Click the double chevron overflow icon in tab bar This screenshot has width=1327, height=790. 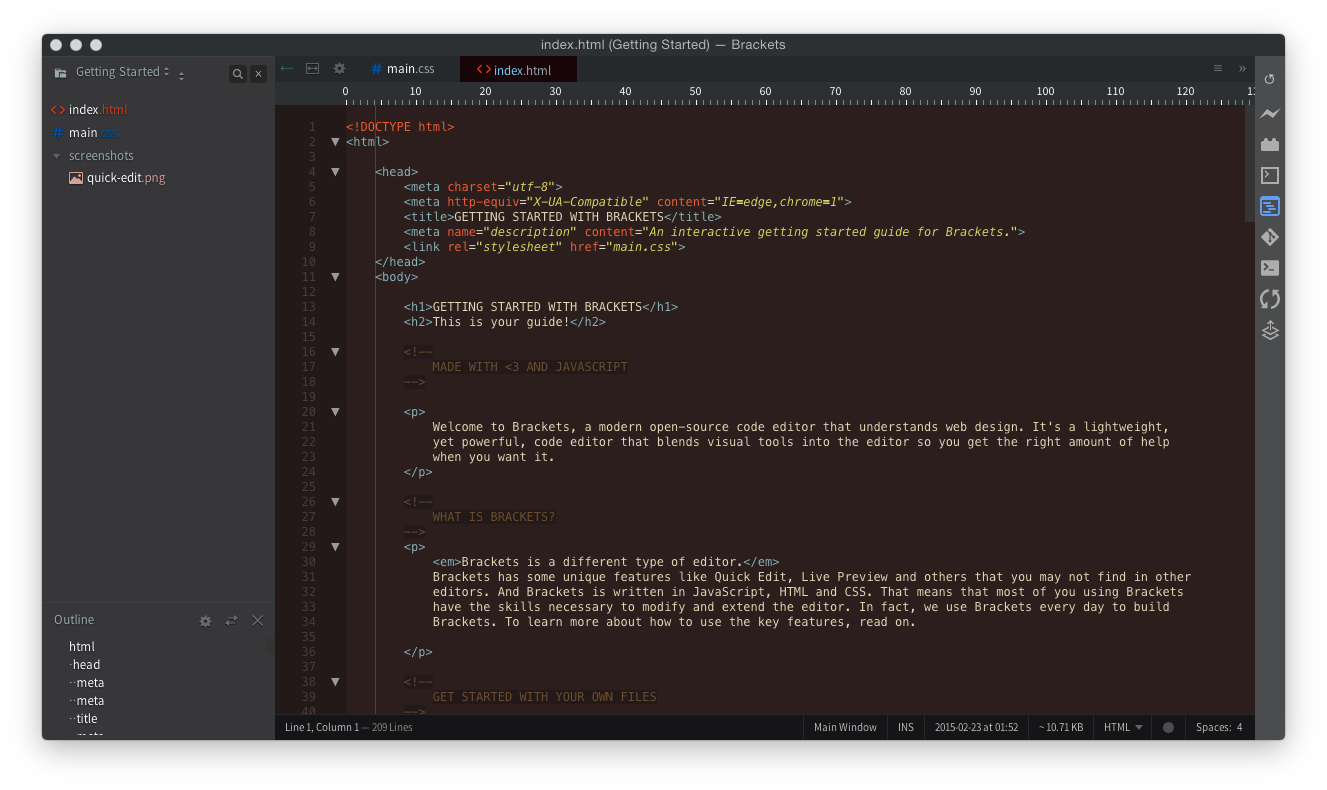pos(1242,69)
